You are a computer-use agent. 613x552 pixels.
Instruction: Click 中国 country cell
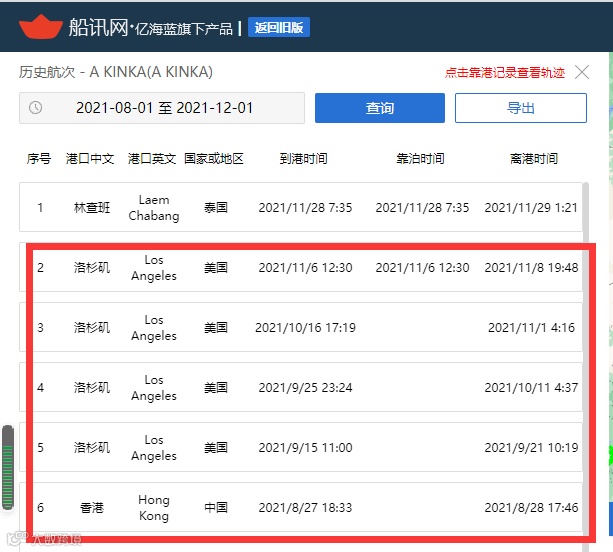[x=216, y=507]
